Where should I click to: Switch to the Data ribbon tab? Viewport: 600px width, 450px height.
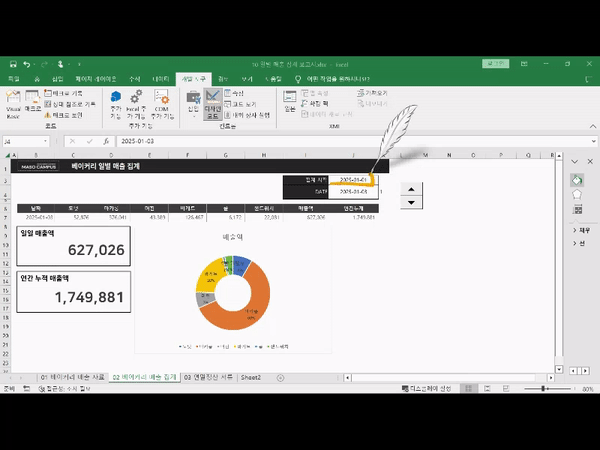point(160,78)
